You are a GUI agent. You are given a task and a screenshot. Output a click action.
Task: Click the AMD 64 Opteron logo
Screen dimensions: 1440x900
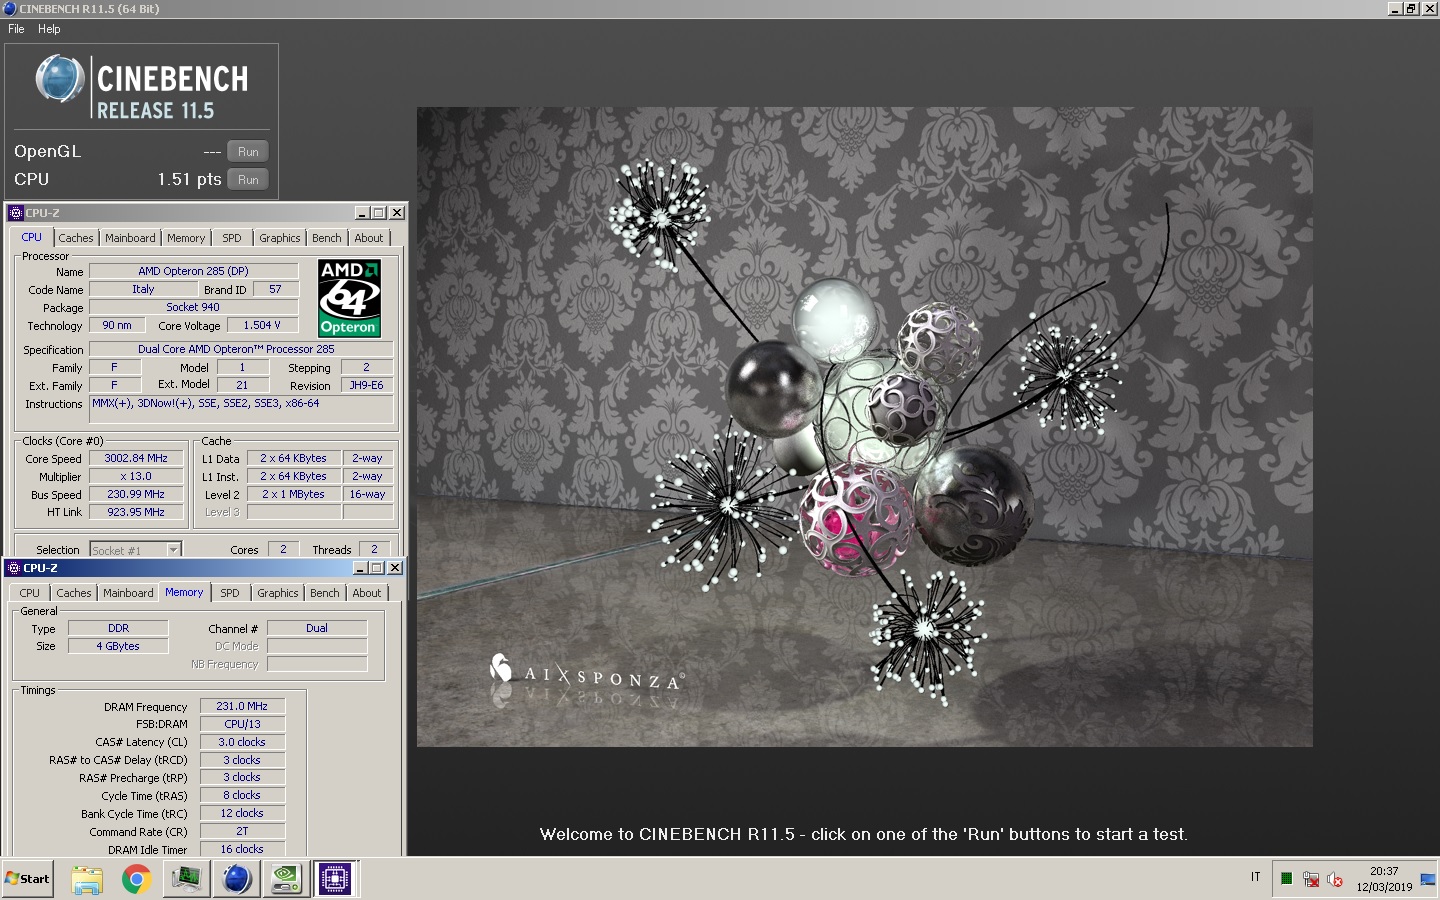(x=348, y=298)
